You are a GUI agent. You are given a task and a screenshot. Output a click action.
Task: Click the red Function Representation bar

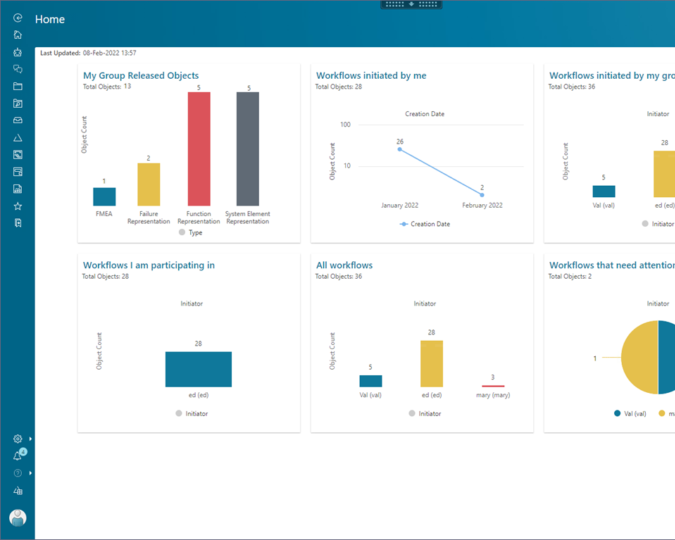pos(199,149)
